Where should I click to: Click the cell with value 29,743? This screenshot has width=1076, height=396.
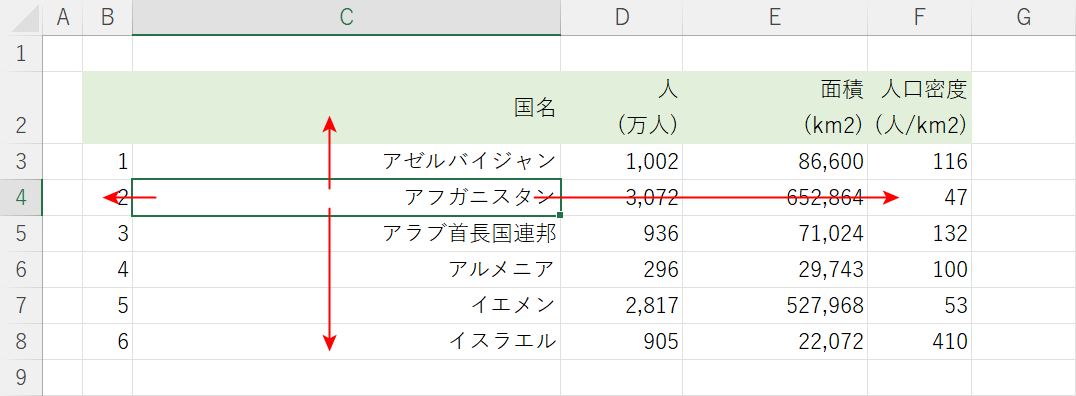click(x=775, y=270)
